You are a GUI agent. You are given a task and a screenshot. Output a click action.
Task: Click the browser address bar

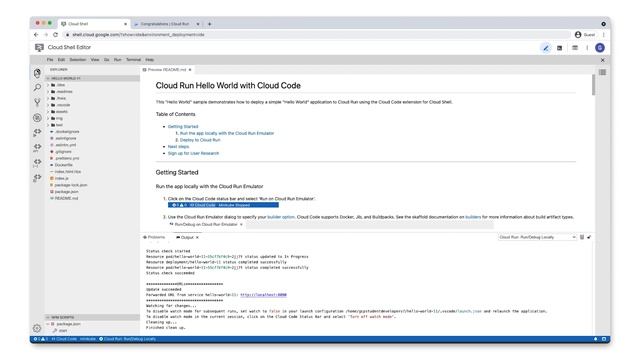pos(318,35)
